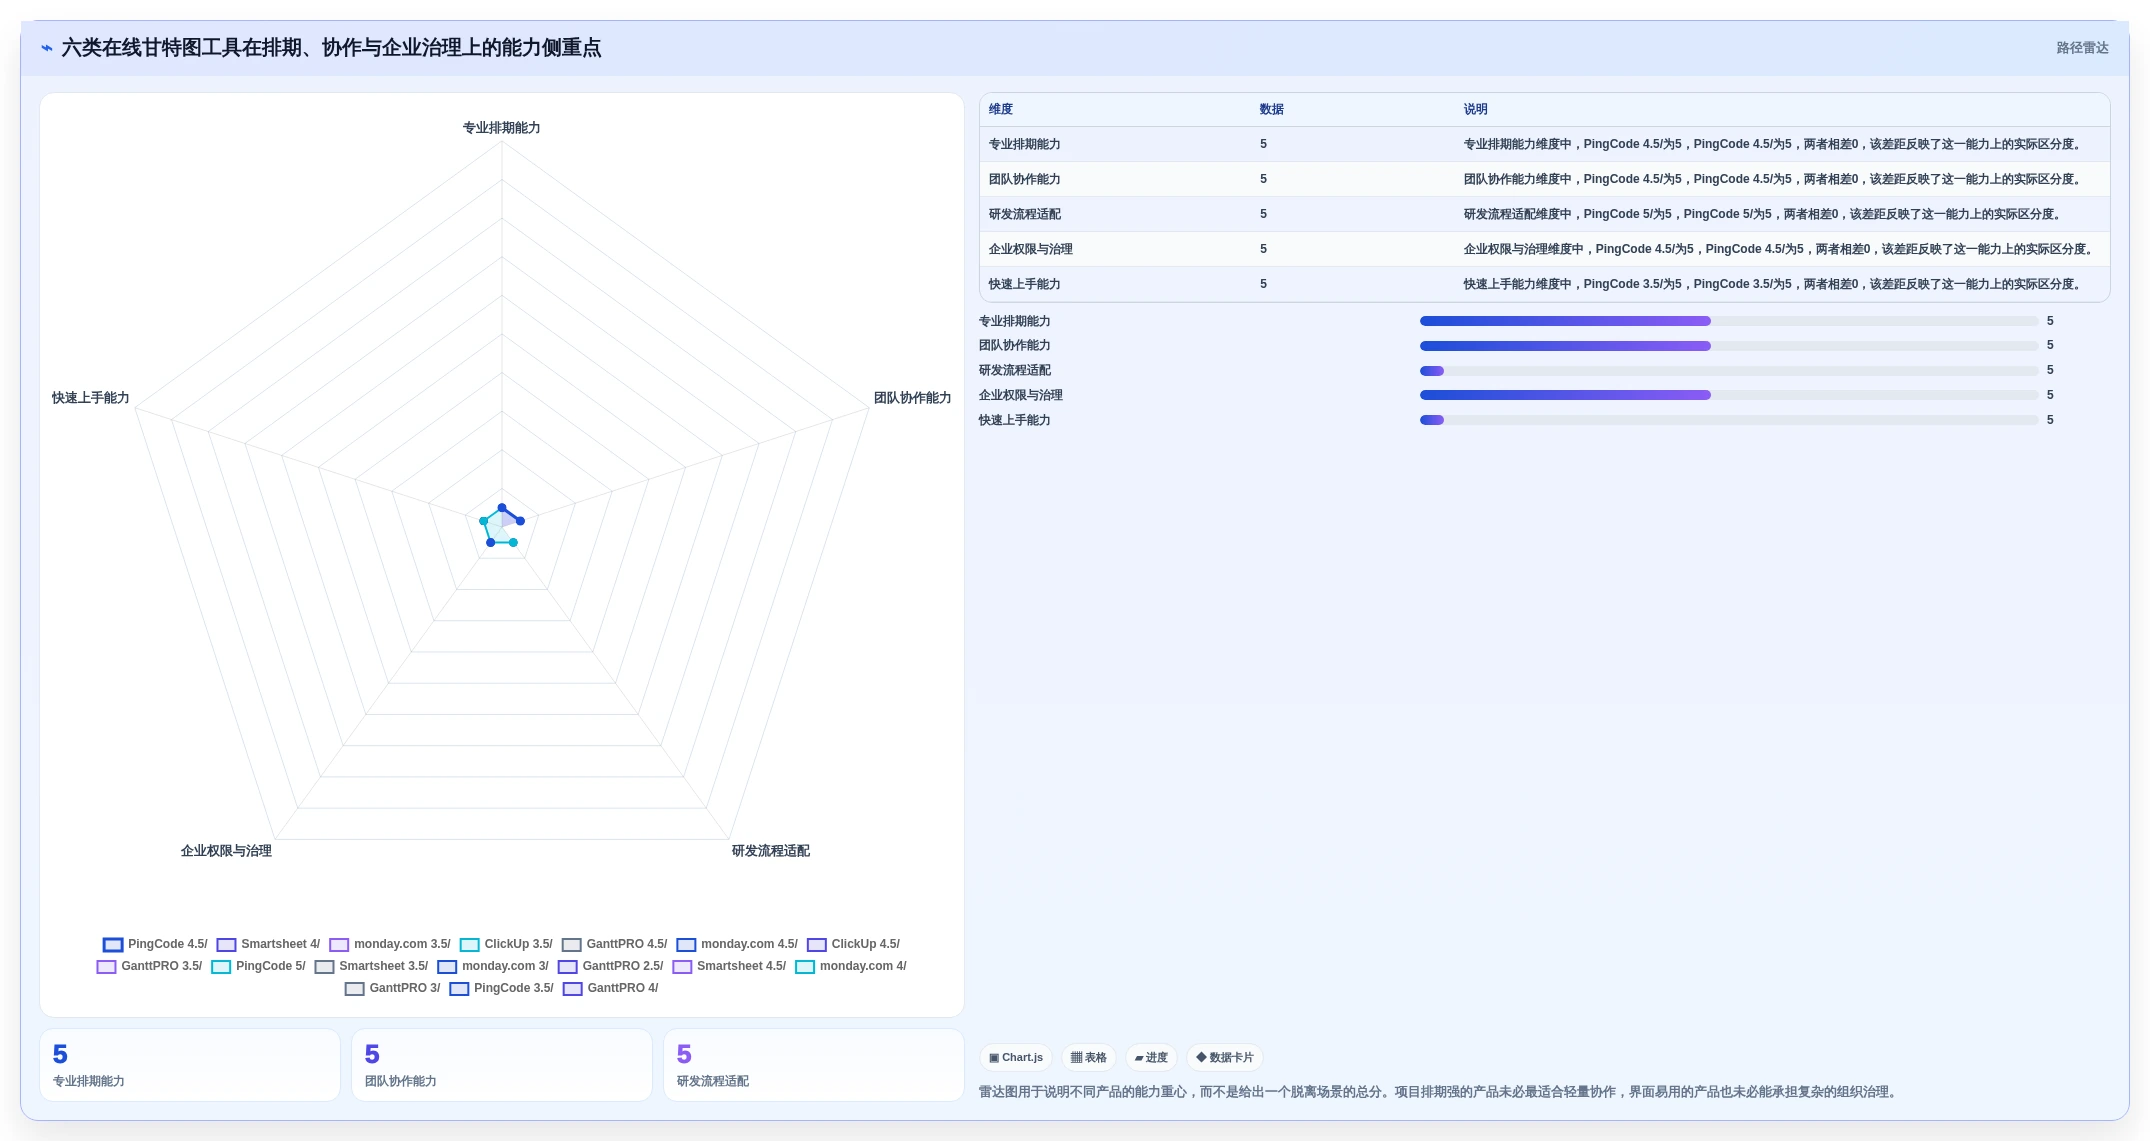Viewport: 2150px width, 1141px height.
Task: Toggle the PingCode 5/ legend series
Action: (x=258, y=966)
